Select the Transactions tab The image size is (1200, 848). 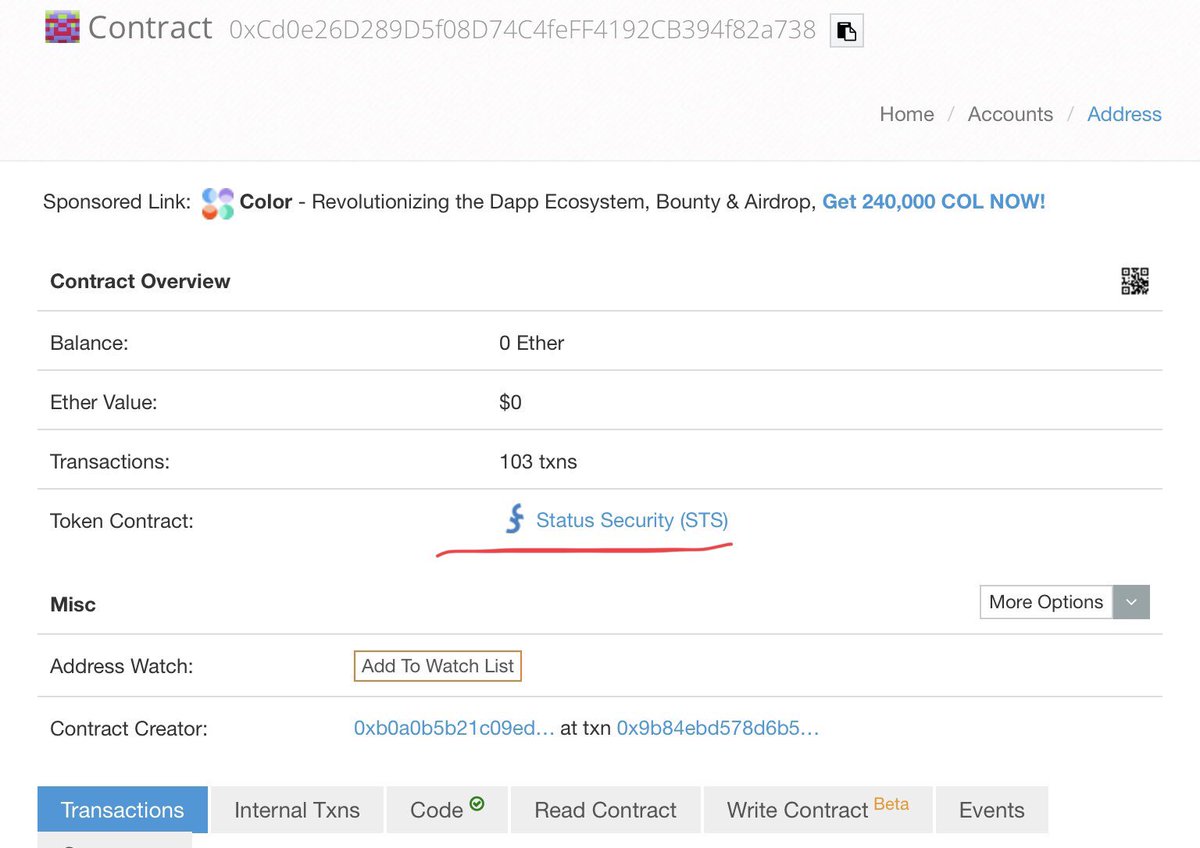(122, 810)
